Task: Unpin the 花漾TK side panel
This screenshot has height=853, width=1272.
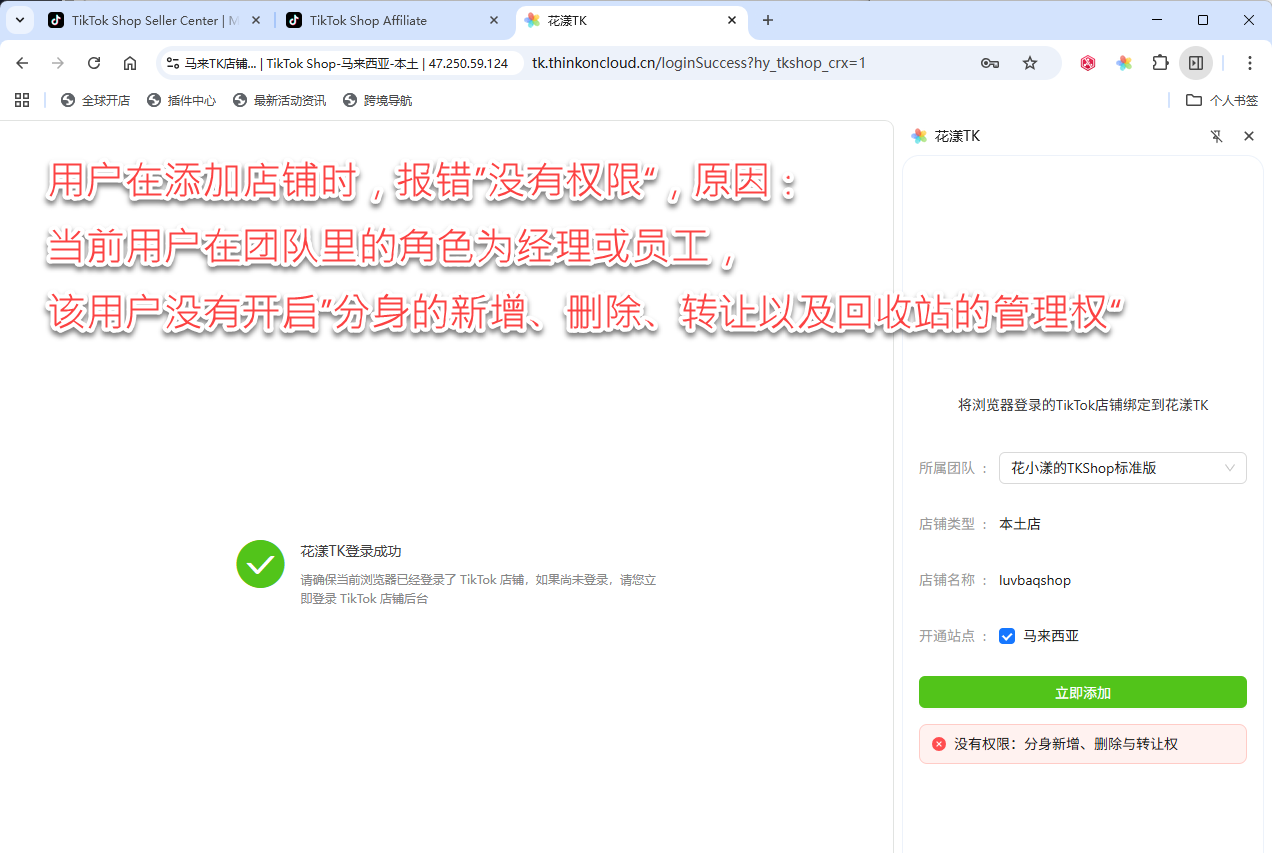Action: click(x=1217, y=136)
